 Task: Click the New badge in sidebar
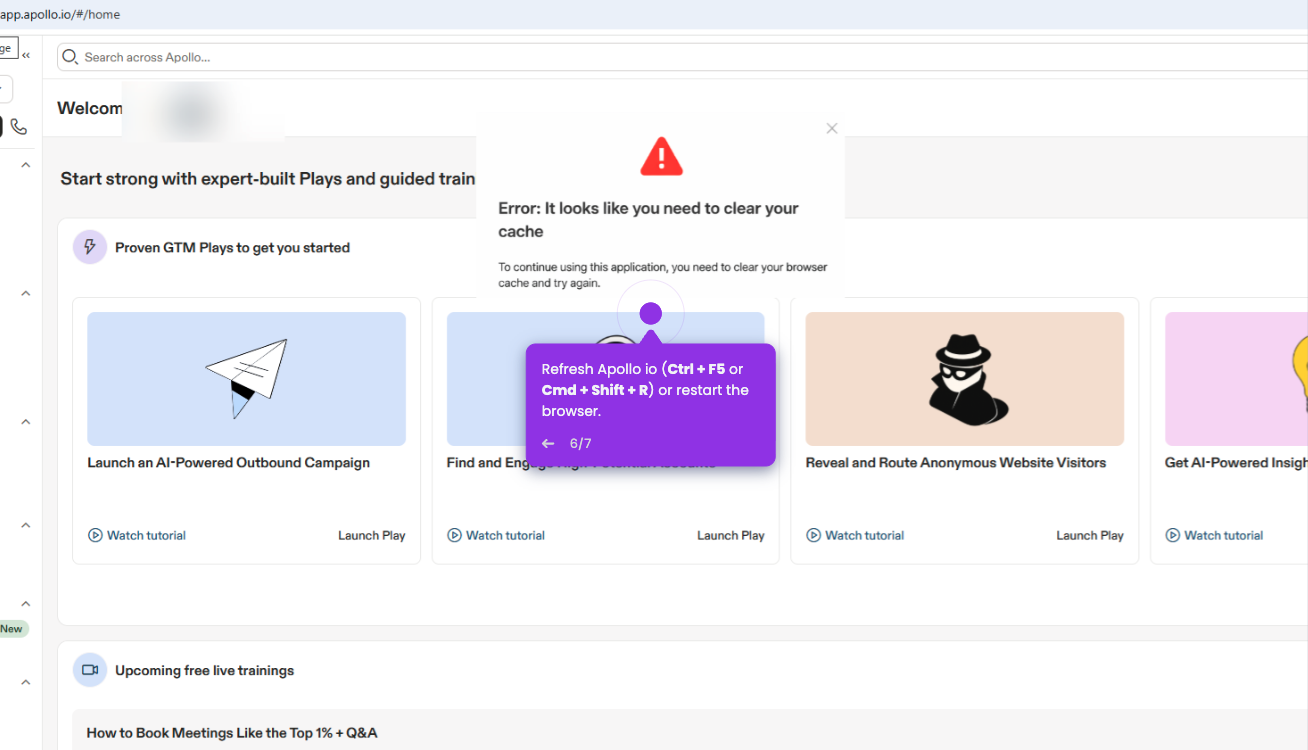pyautogui.click(x=12, y=629)
